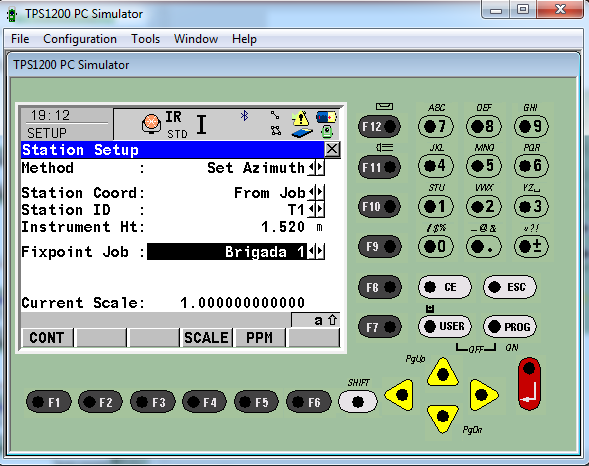Image resolution: width=589 pixels, height=466 pixels.
Task: Click the F5 function key
Action: click(257, 402)
